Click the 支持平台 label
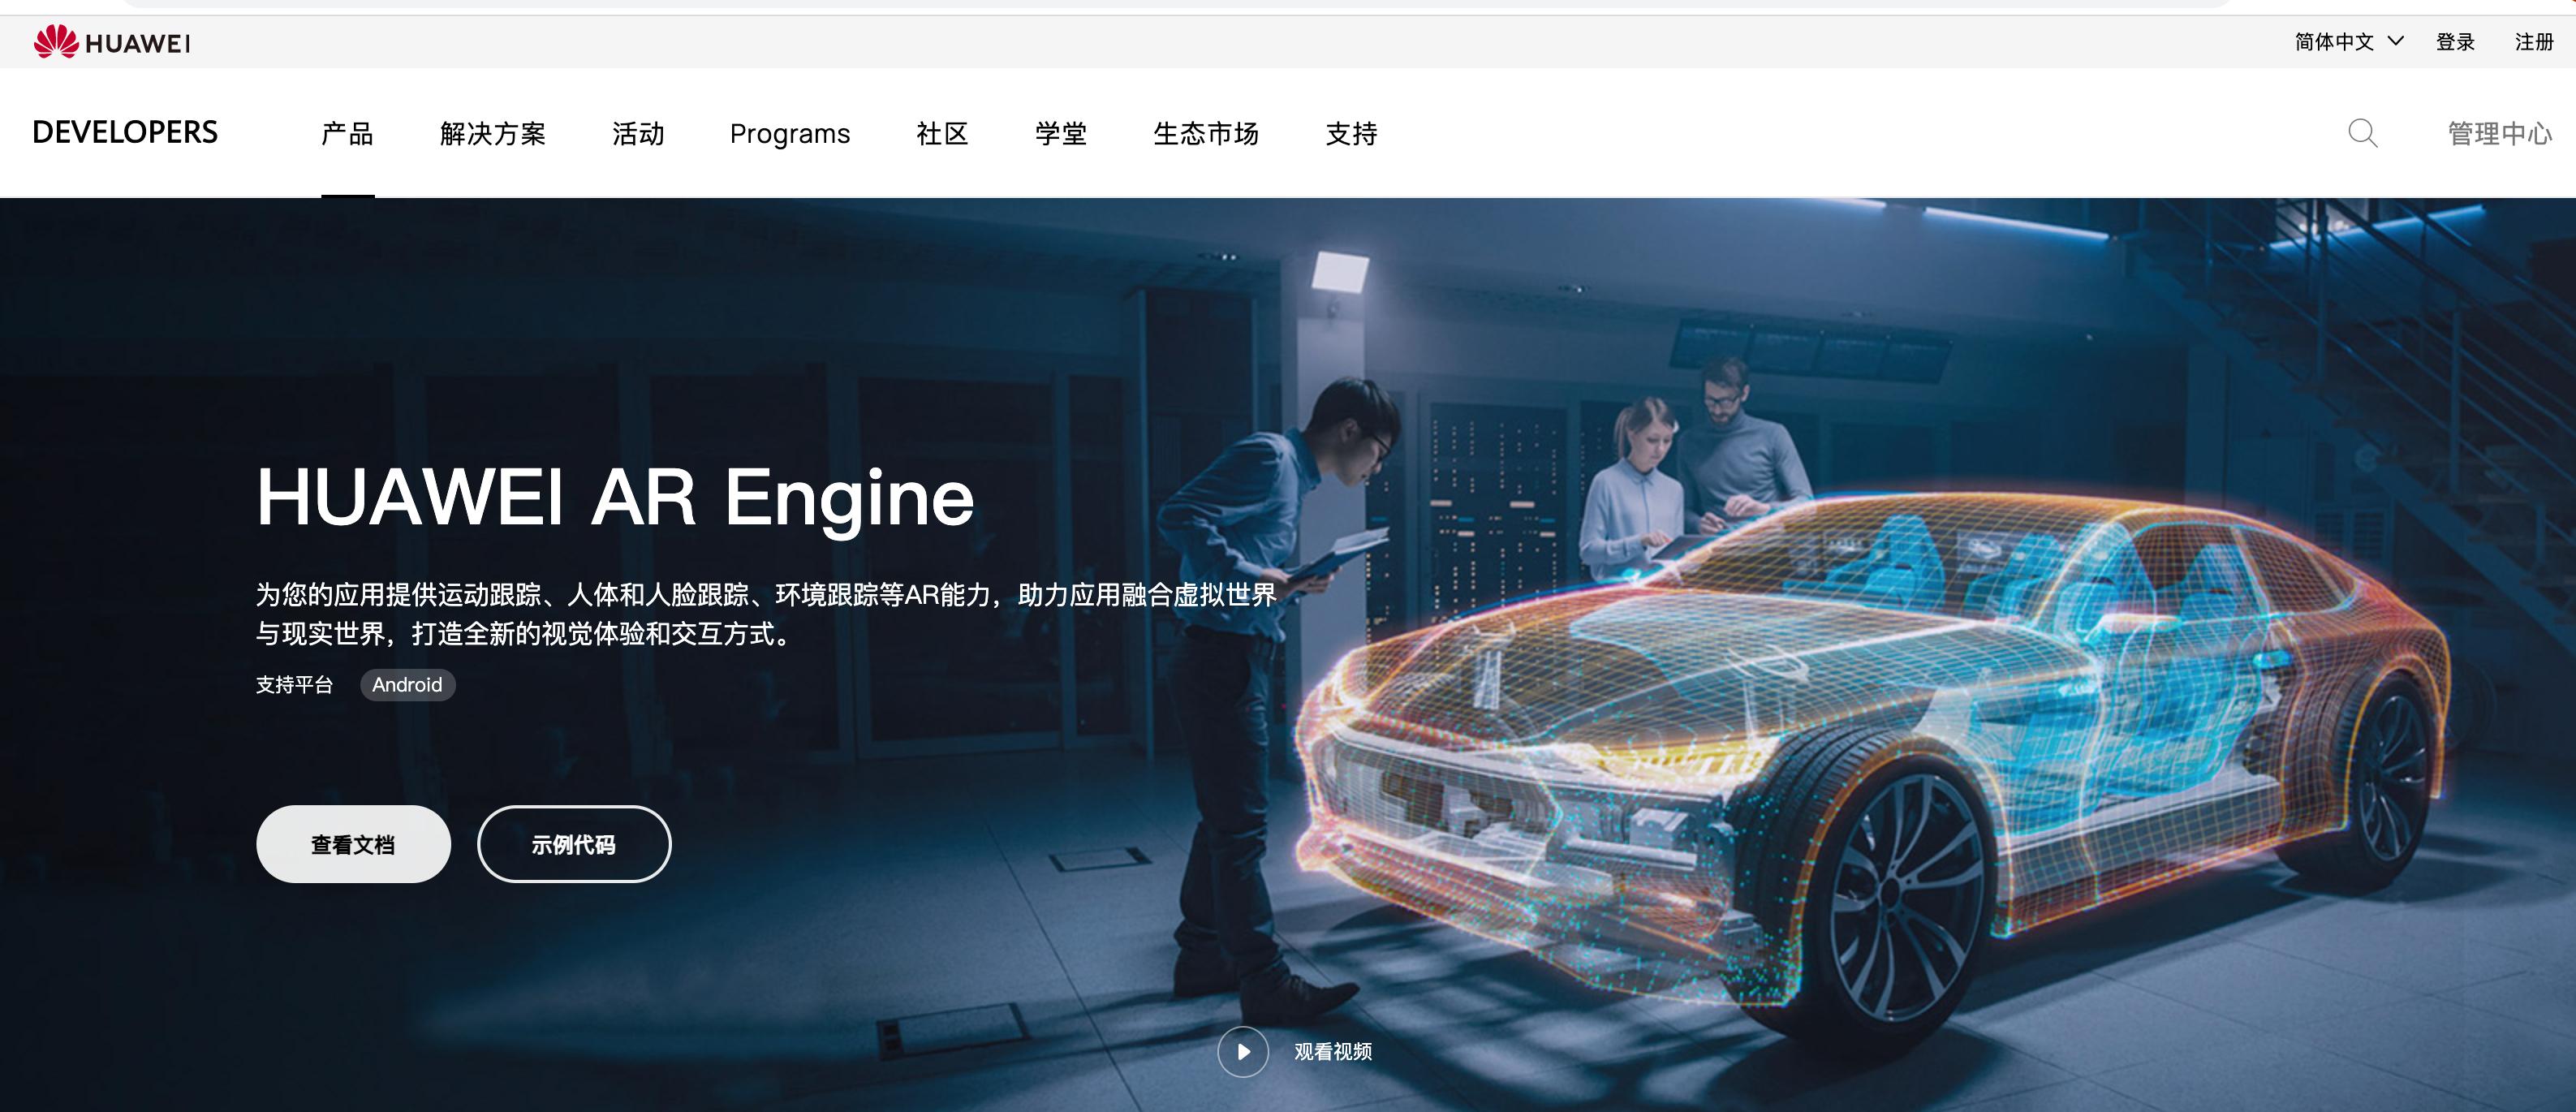The height and width of the screenshot is (1112, 2576). [x=294, y=685]
